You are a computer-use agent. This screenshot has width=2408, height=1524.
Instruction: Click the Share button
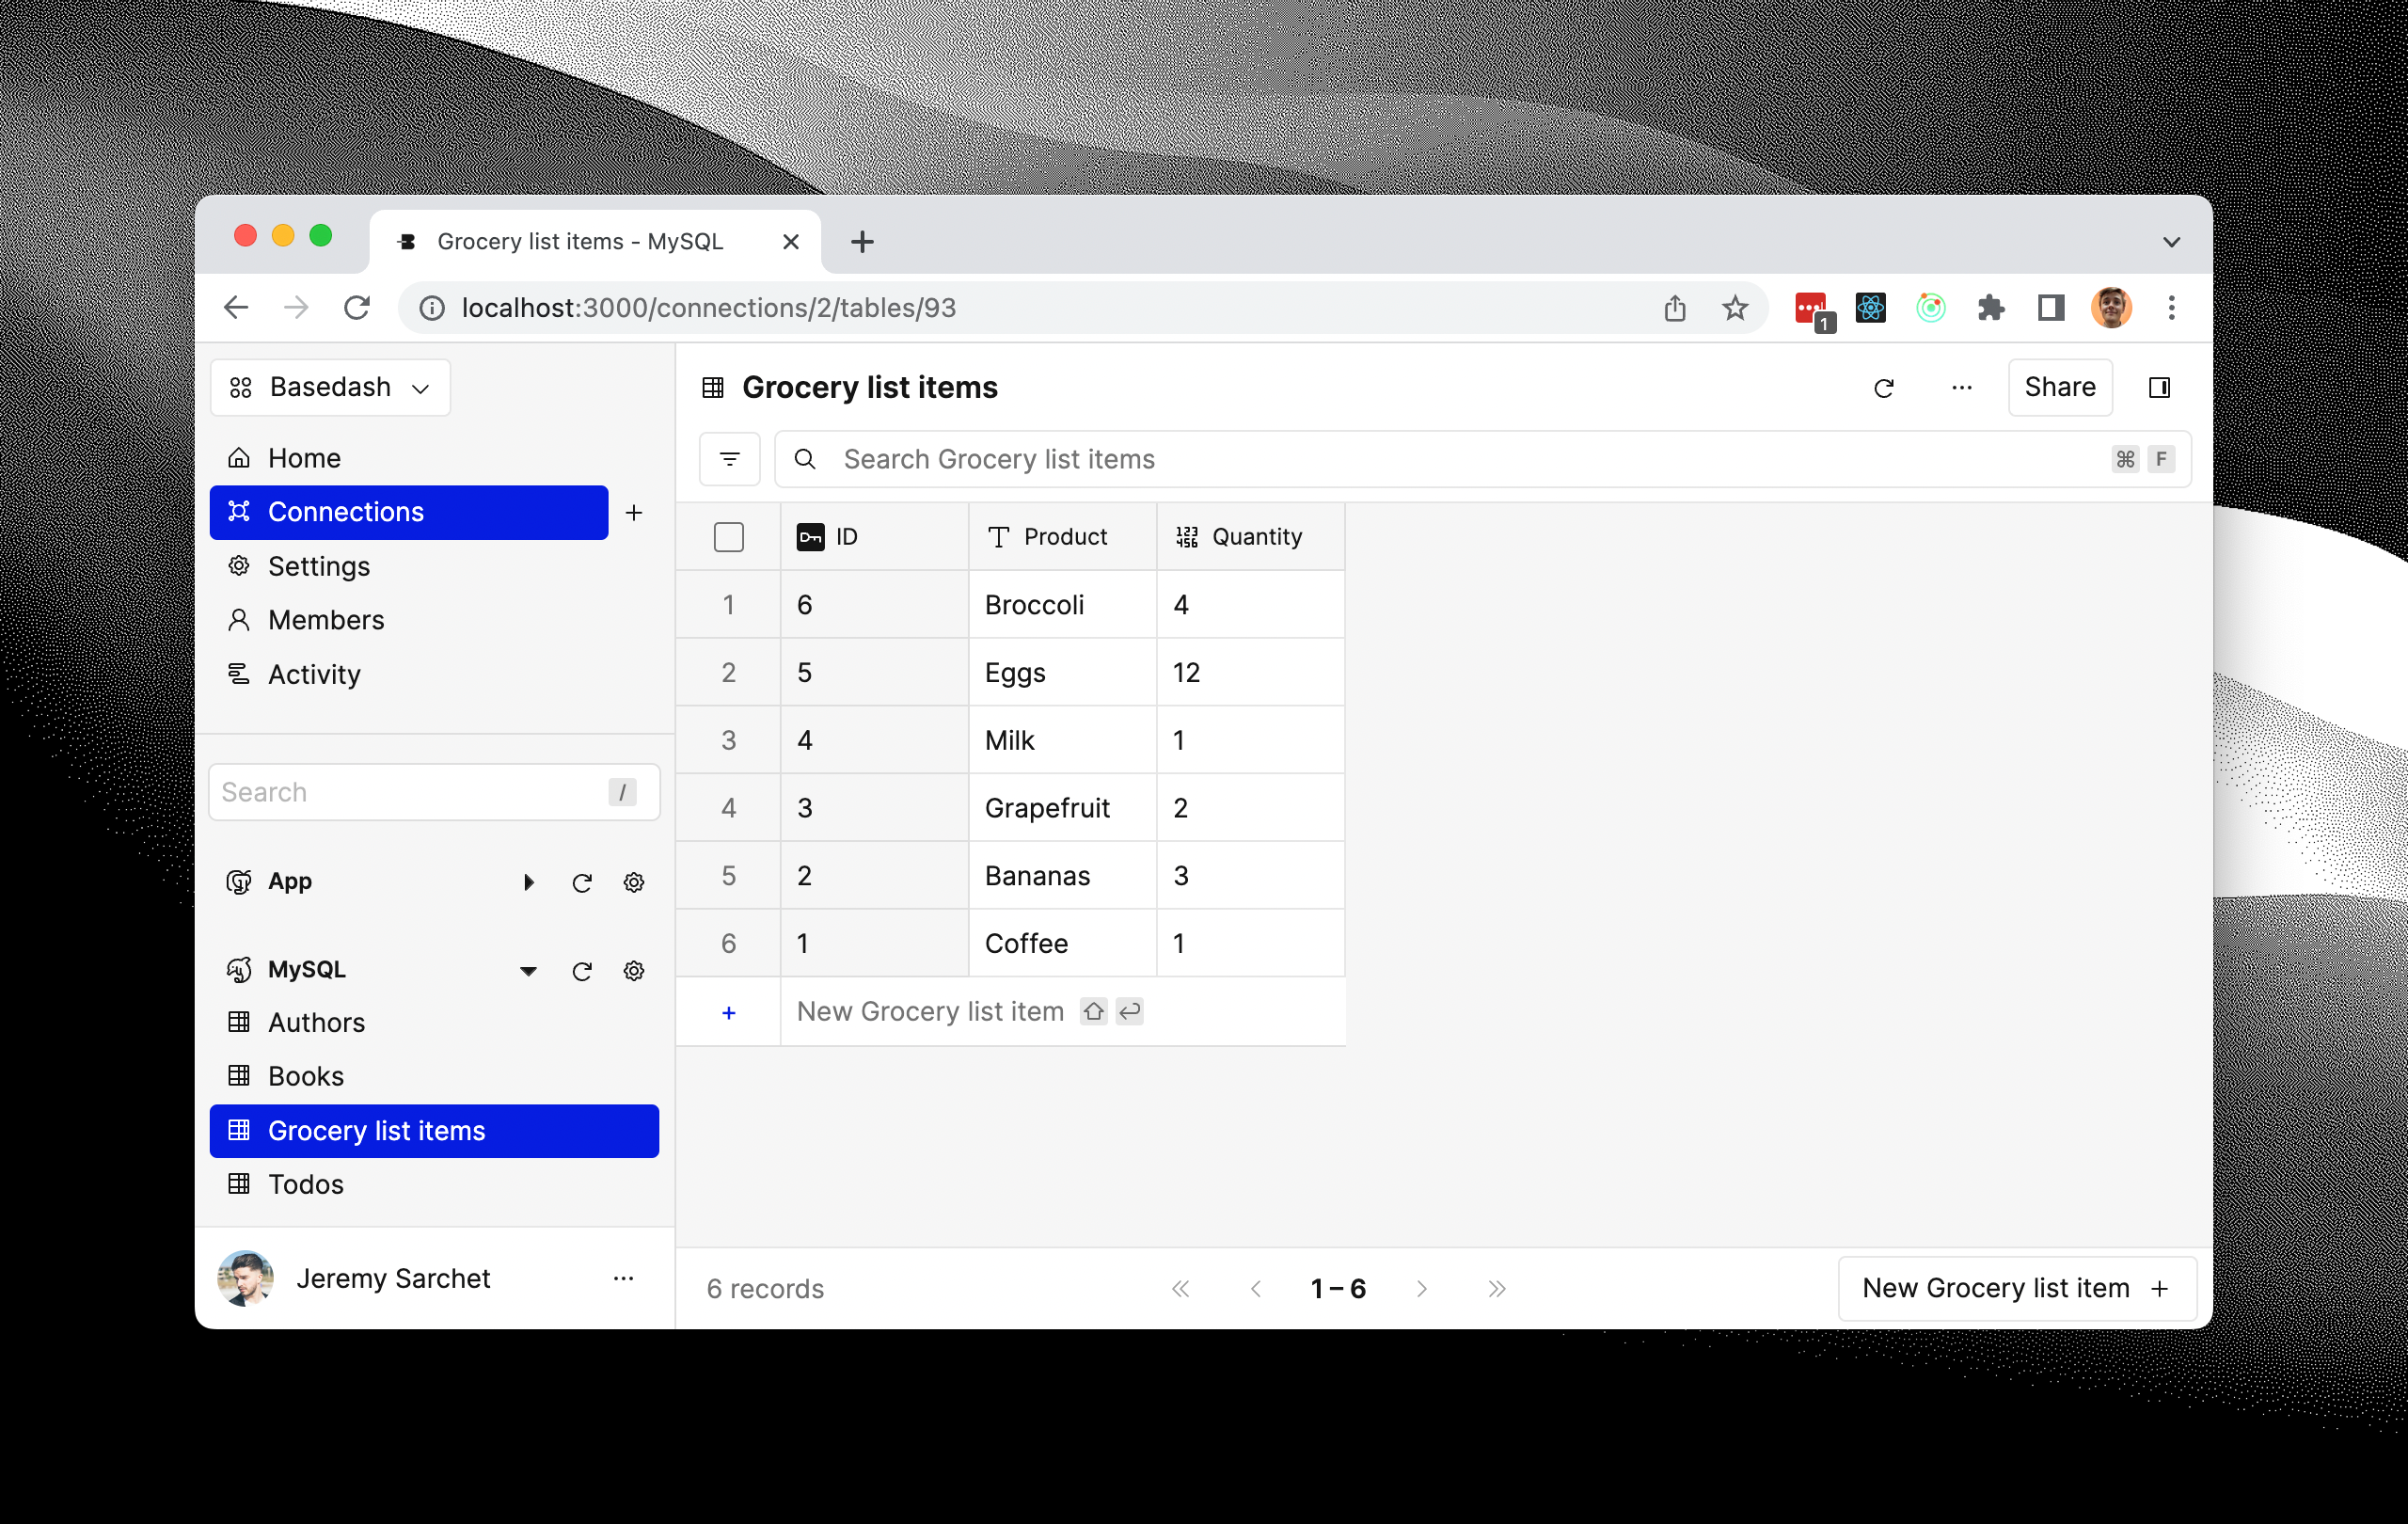pyautogui.click(x=2060, y=388)
